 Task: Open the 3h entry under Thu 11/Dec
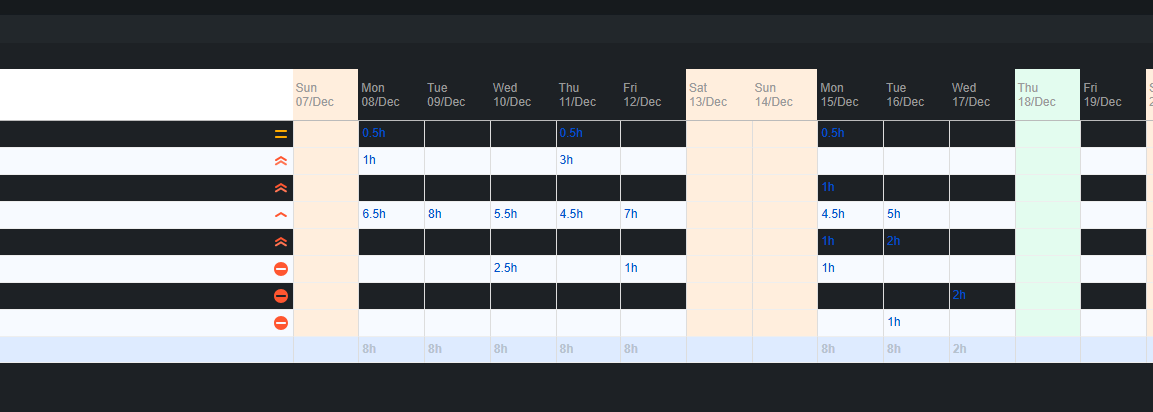[x=565, y=160]
